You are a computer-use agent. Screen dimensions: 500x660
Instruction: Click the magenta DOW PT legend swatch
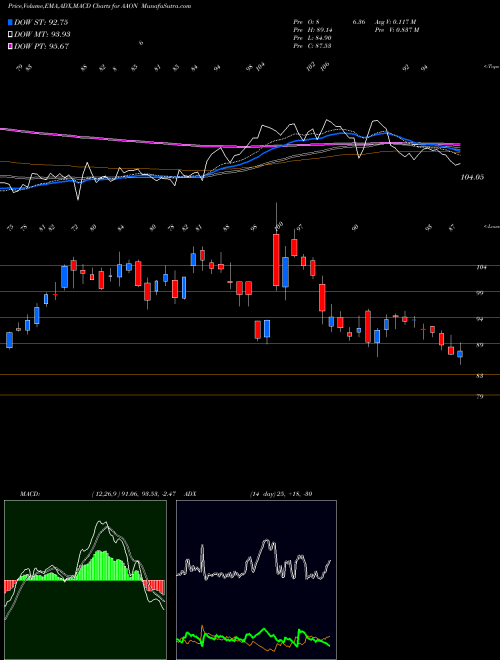(x=10, y=46)
